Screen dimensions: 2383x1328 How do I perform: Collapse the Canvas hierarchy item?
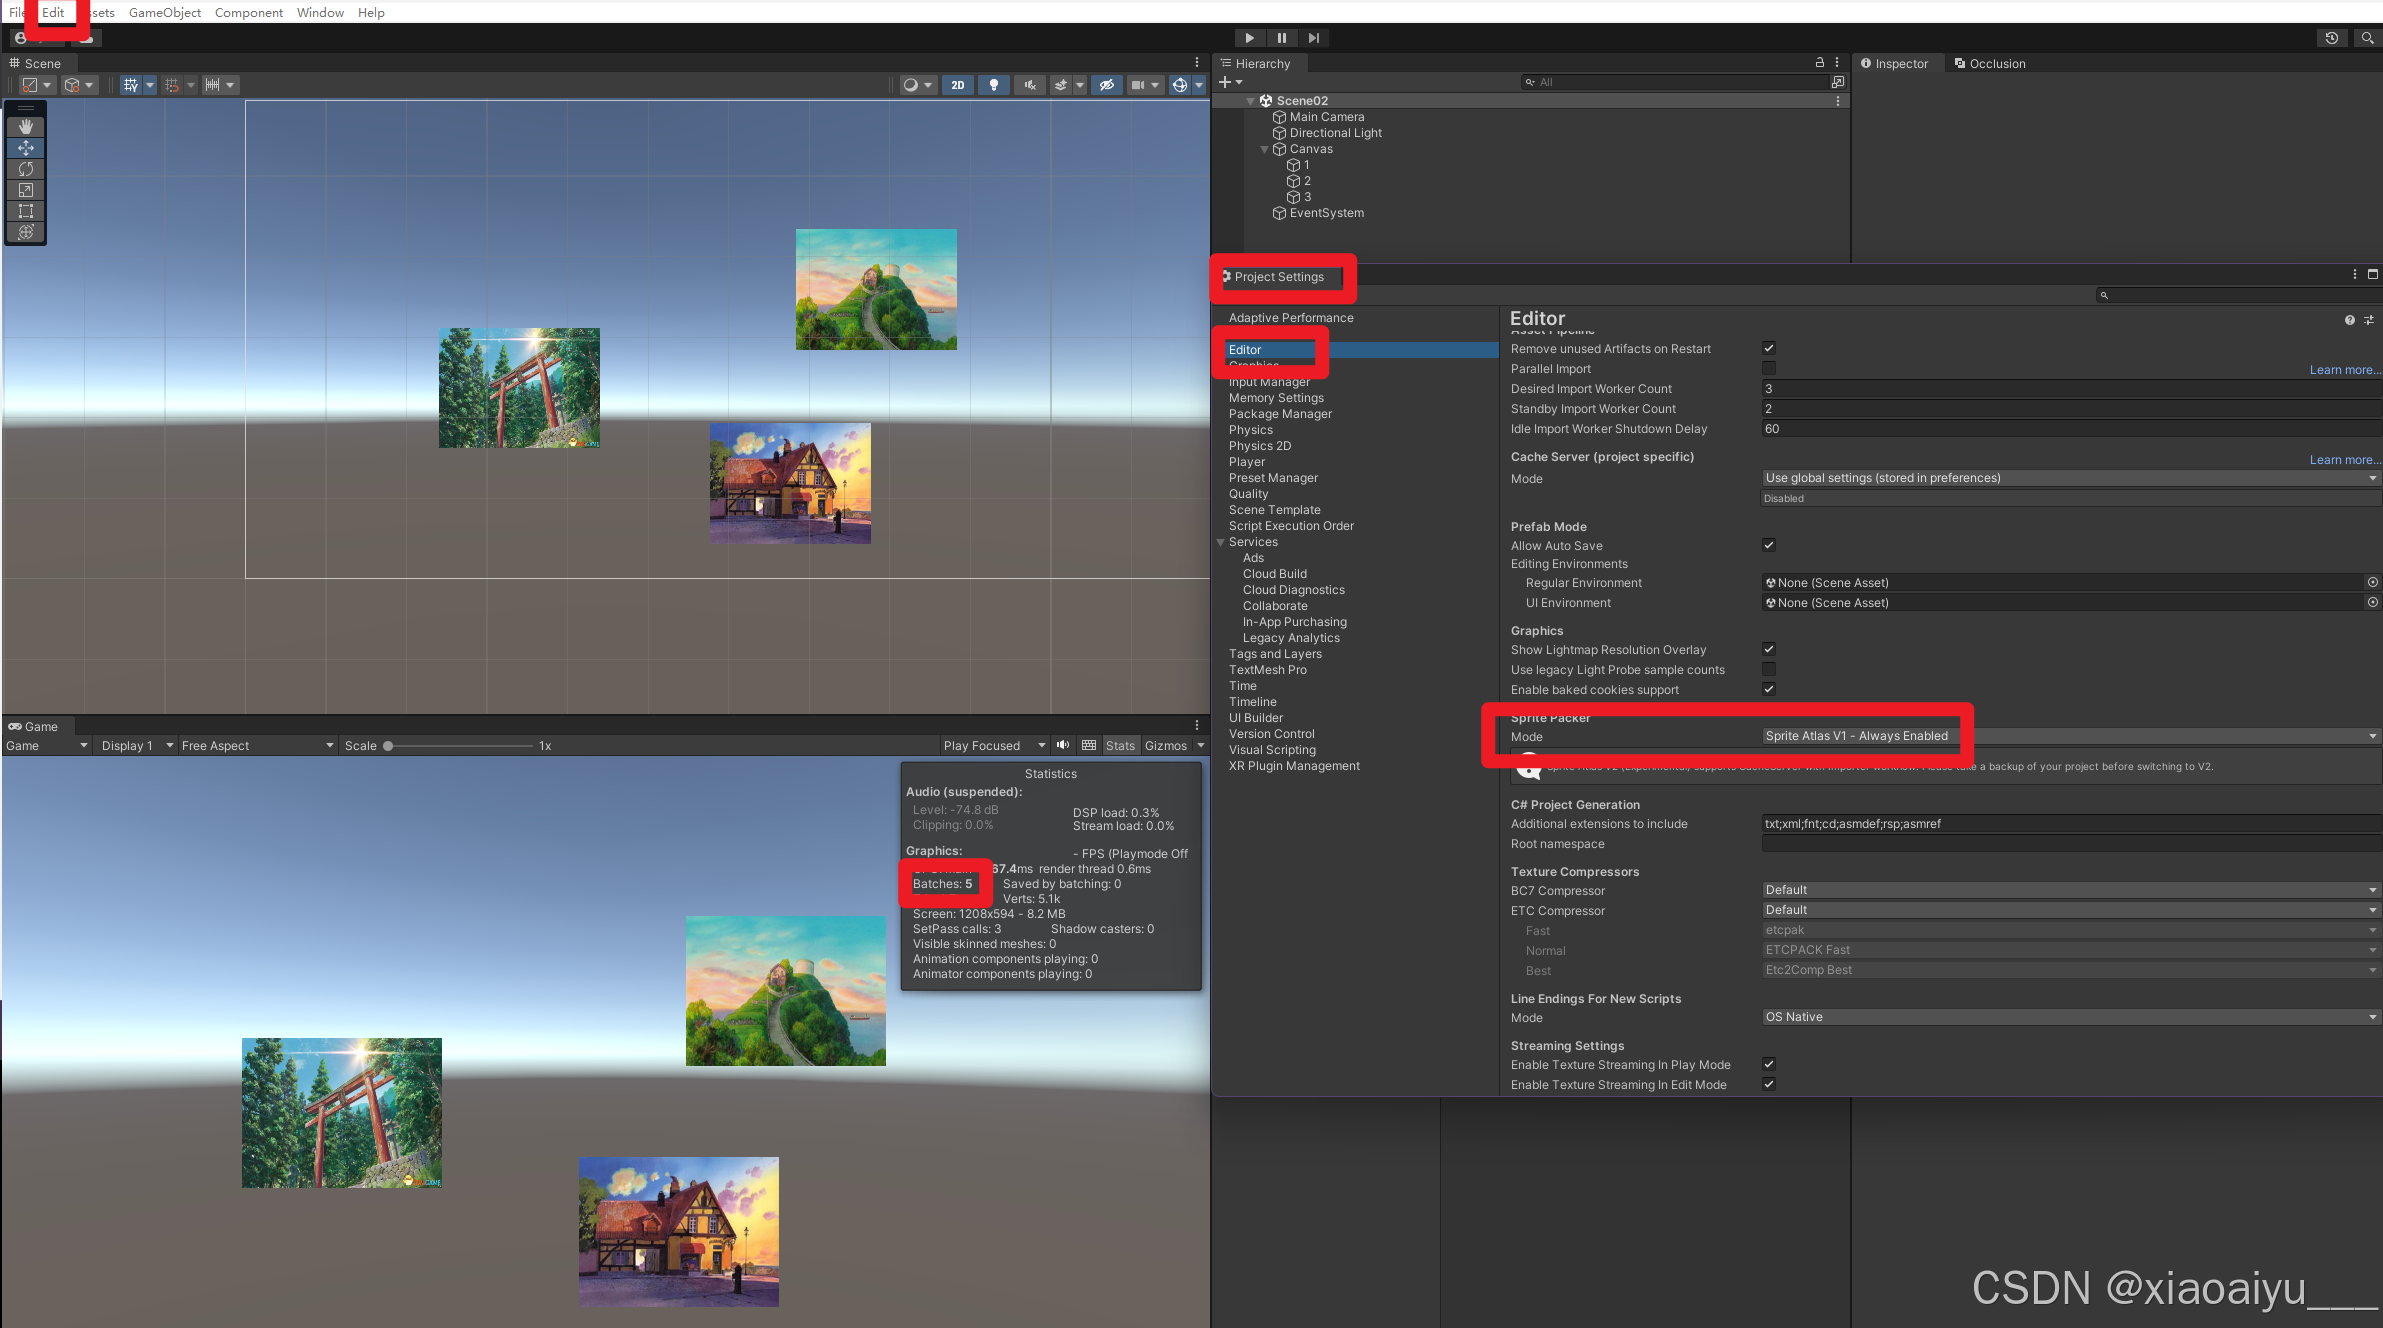click(x=1264, y=149)
